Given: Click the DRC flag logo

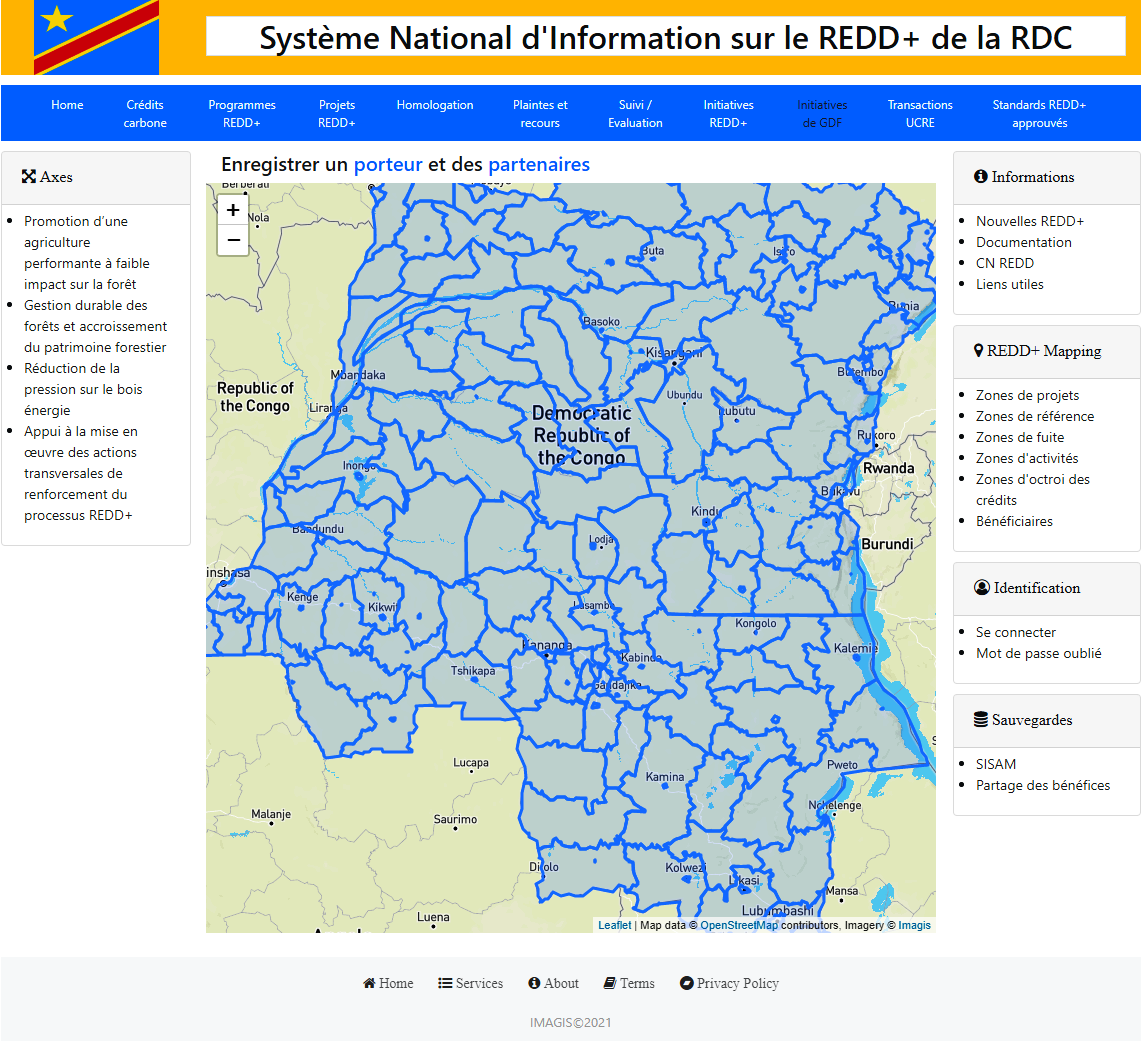Looking at the screenshot, I should tap(96, 38).
